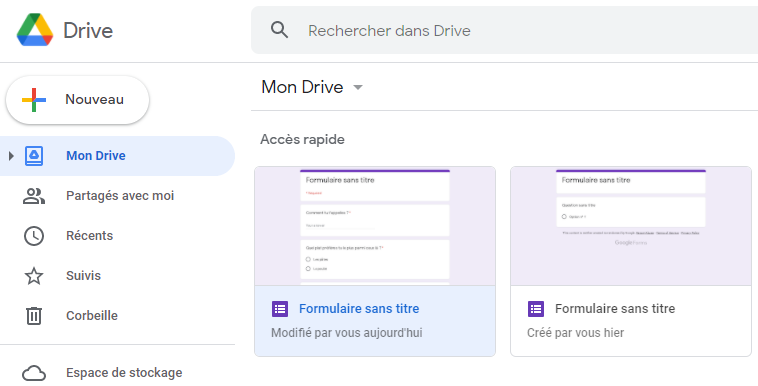Screen dimensions: 758x386
Task: Click the Google Drive logo icon
Action: pyautogui.click(x=35, y=30)
